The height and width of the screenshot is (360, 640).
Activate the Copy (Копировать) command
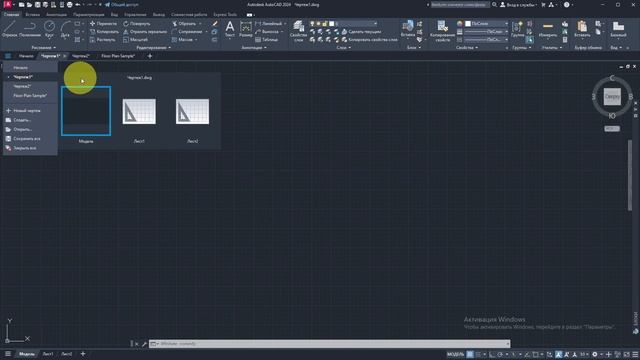[x=104, y=31]
